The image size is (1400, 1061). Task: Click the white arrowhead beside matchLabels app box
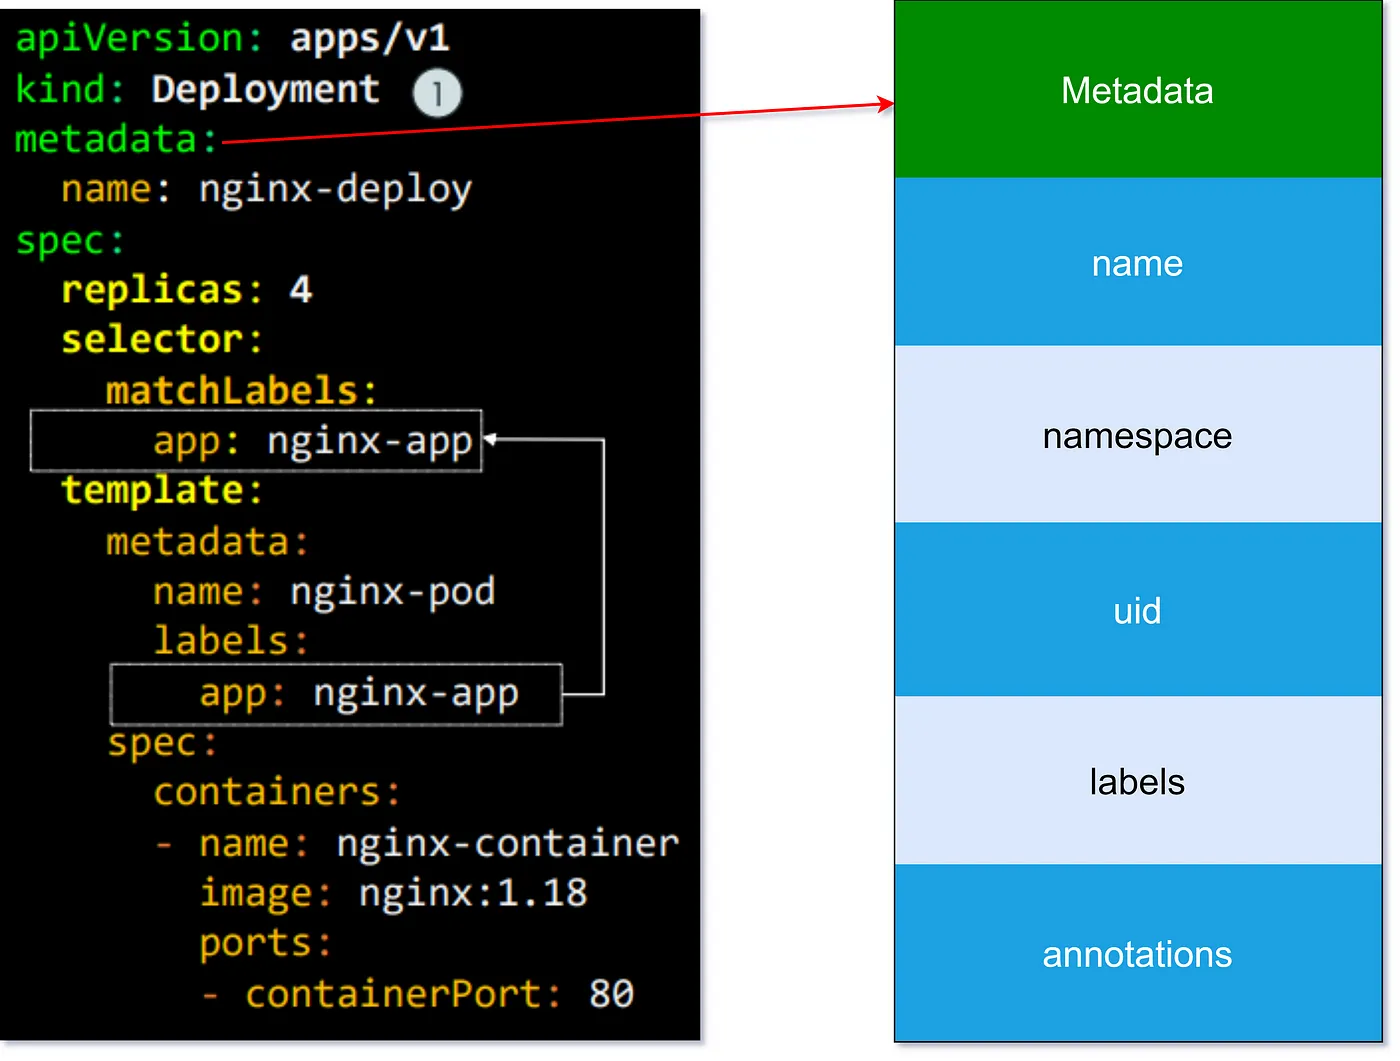pos(491,439)
